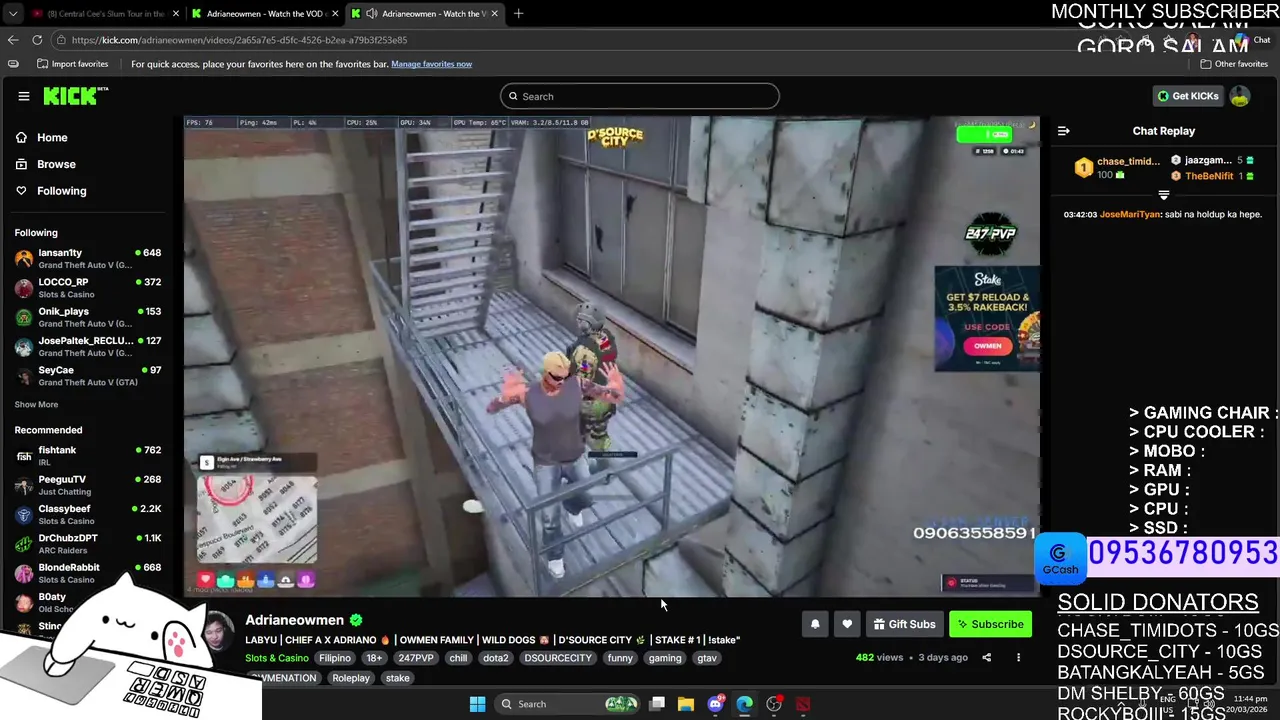This screenshot has height=720, width=1280.
Task: Click the Slots & Casino category link
Action: coord(277,658)
